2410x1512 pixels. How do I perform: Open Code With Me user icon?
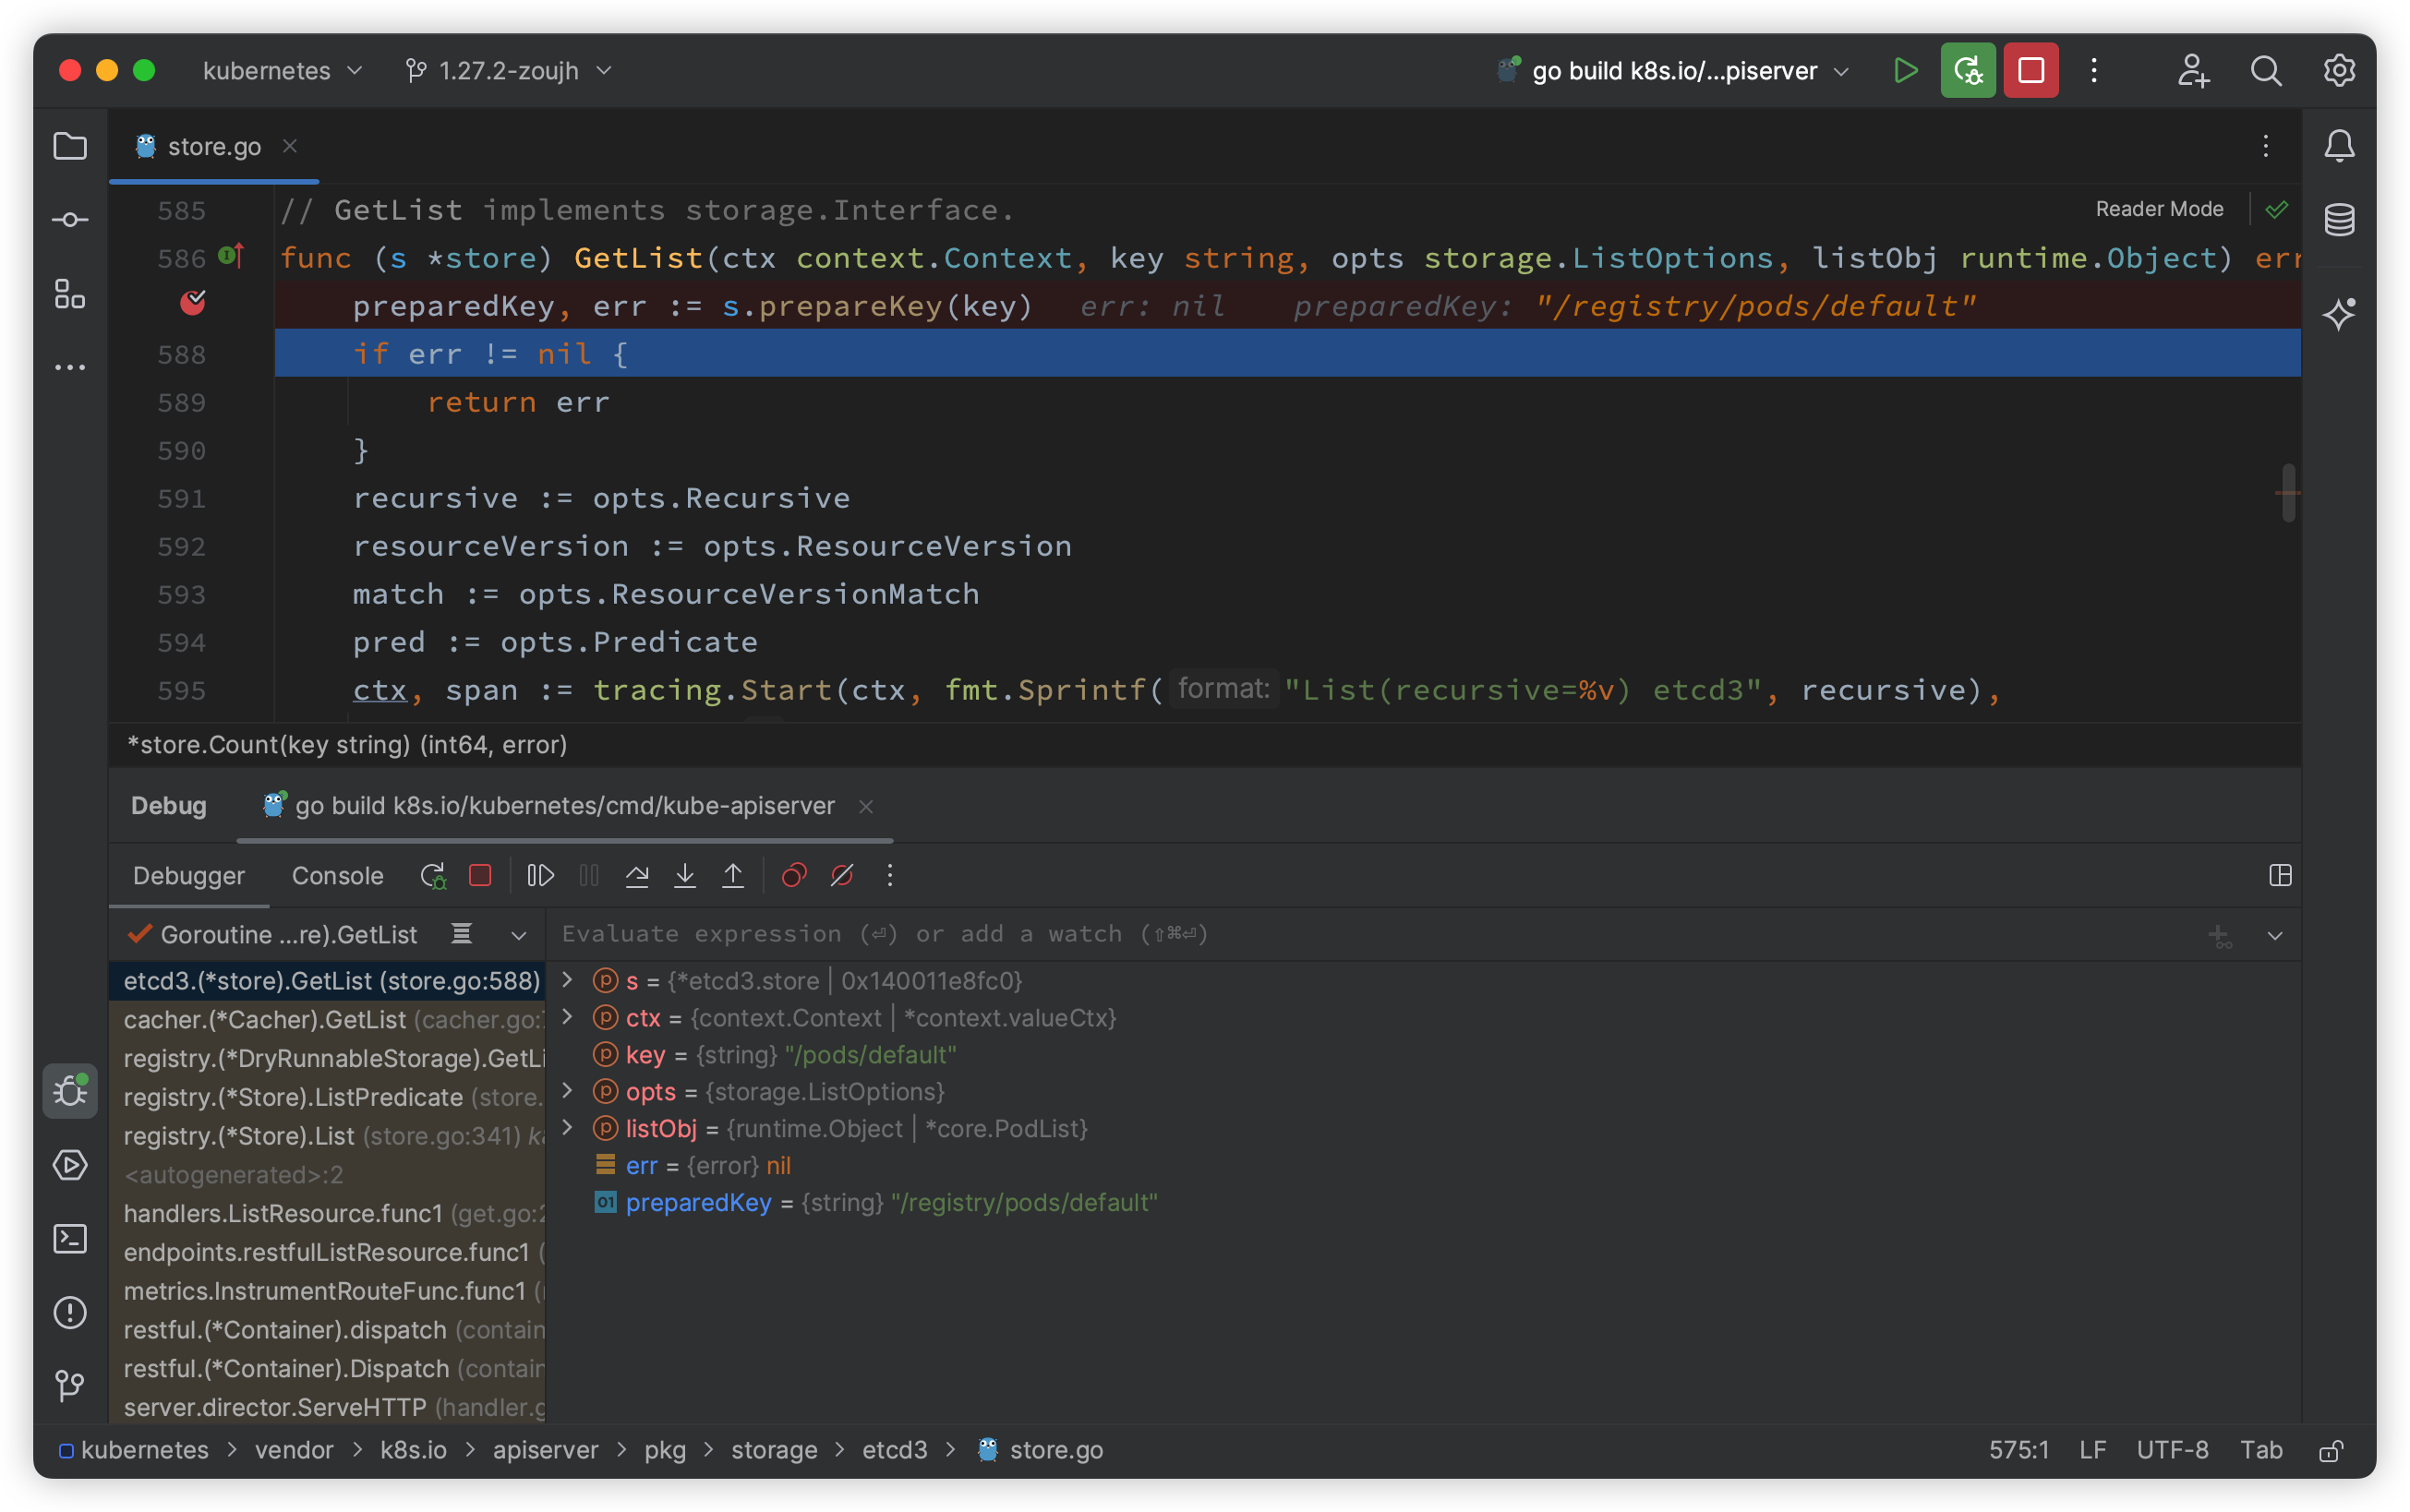point(2192,70)
